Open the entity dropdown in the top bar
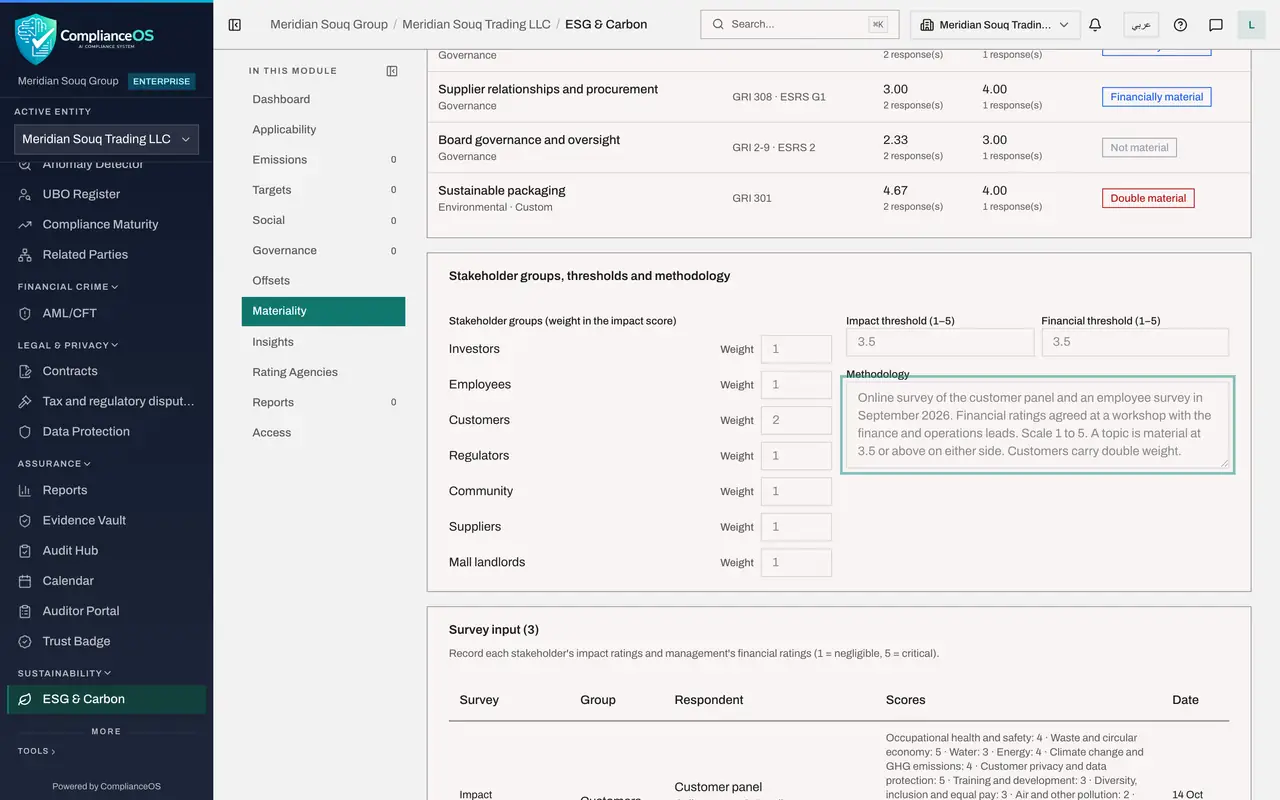 [x=995, y=24]
